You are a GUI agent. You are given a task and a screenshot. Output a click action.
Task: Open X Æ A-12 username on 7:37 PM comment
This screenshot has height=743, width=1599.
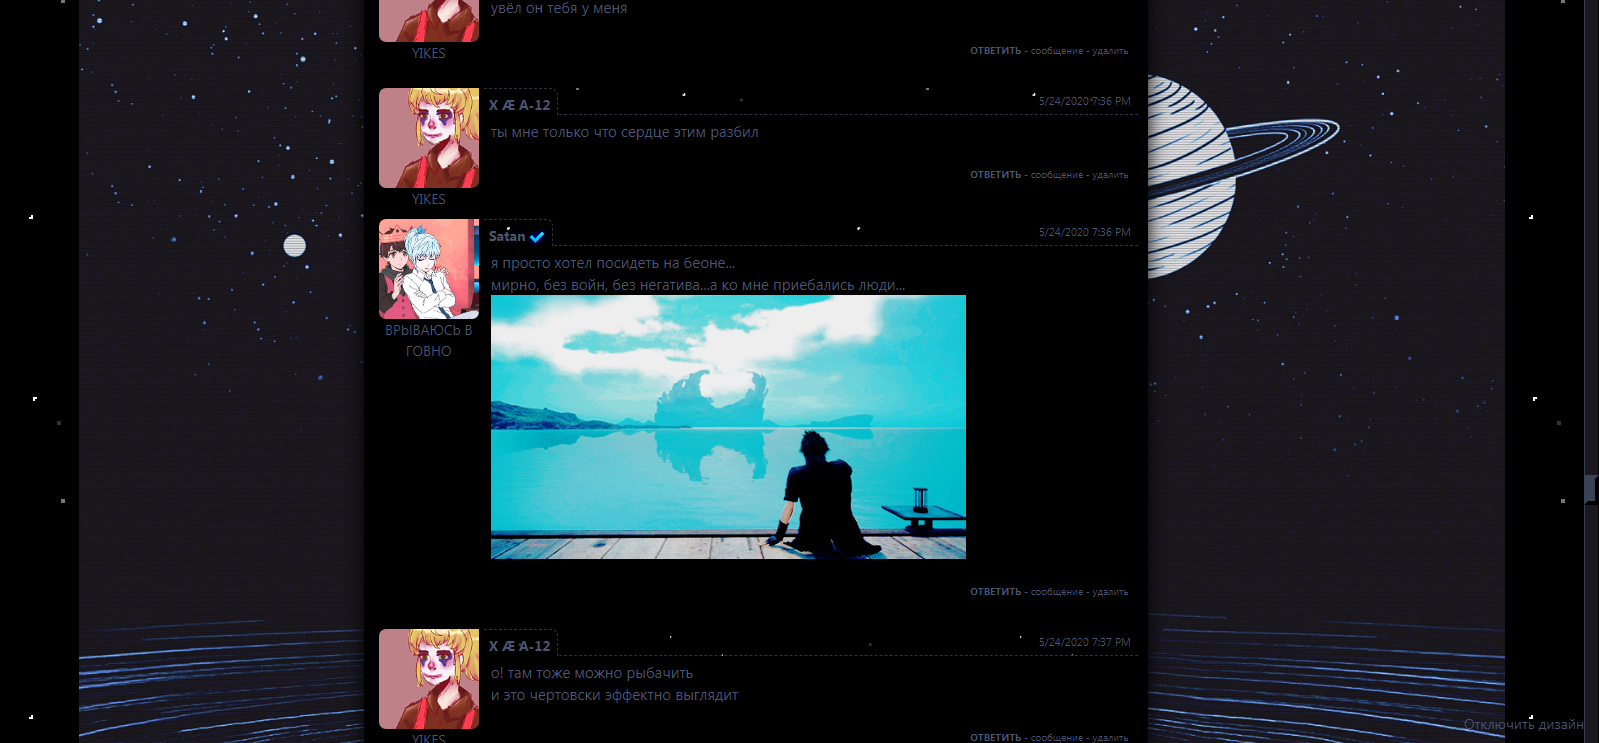[x=519, y=646]
